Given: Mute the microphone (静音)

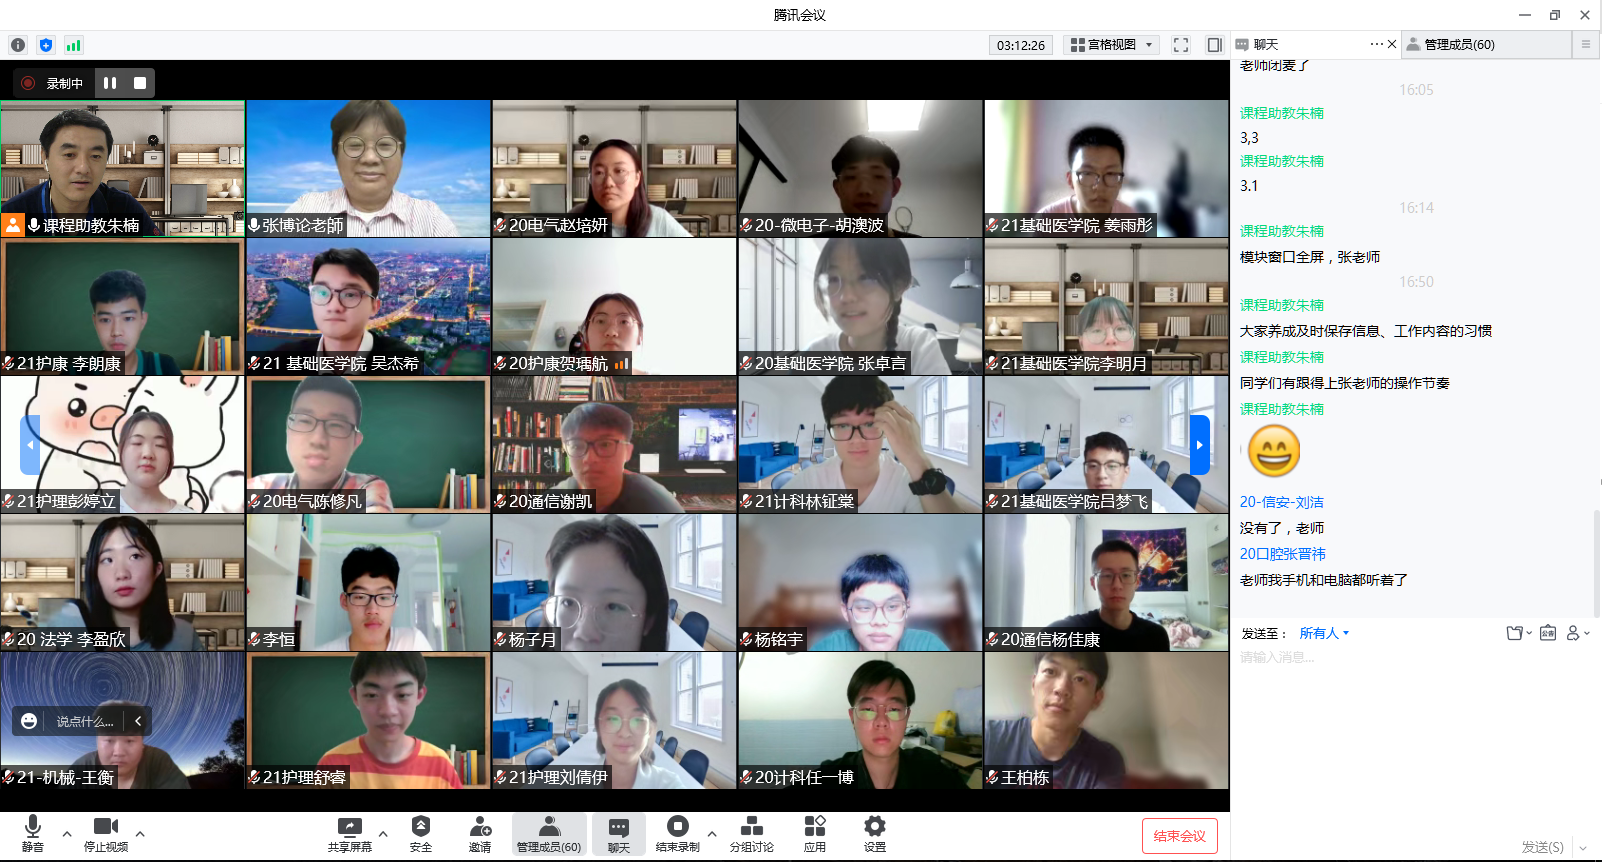Looking at the screenshot, I should click(33, 833).
